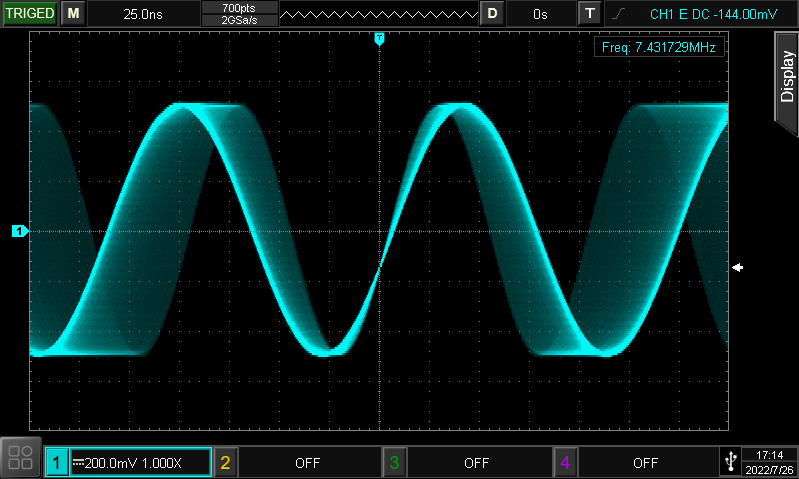This screenshot has height=479, width=799.
Task: Click the D delay icon
Action: click(x=491, y=14)
